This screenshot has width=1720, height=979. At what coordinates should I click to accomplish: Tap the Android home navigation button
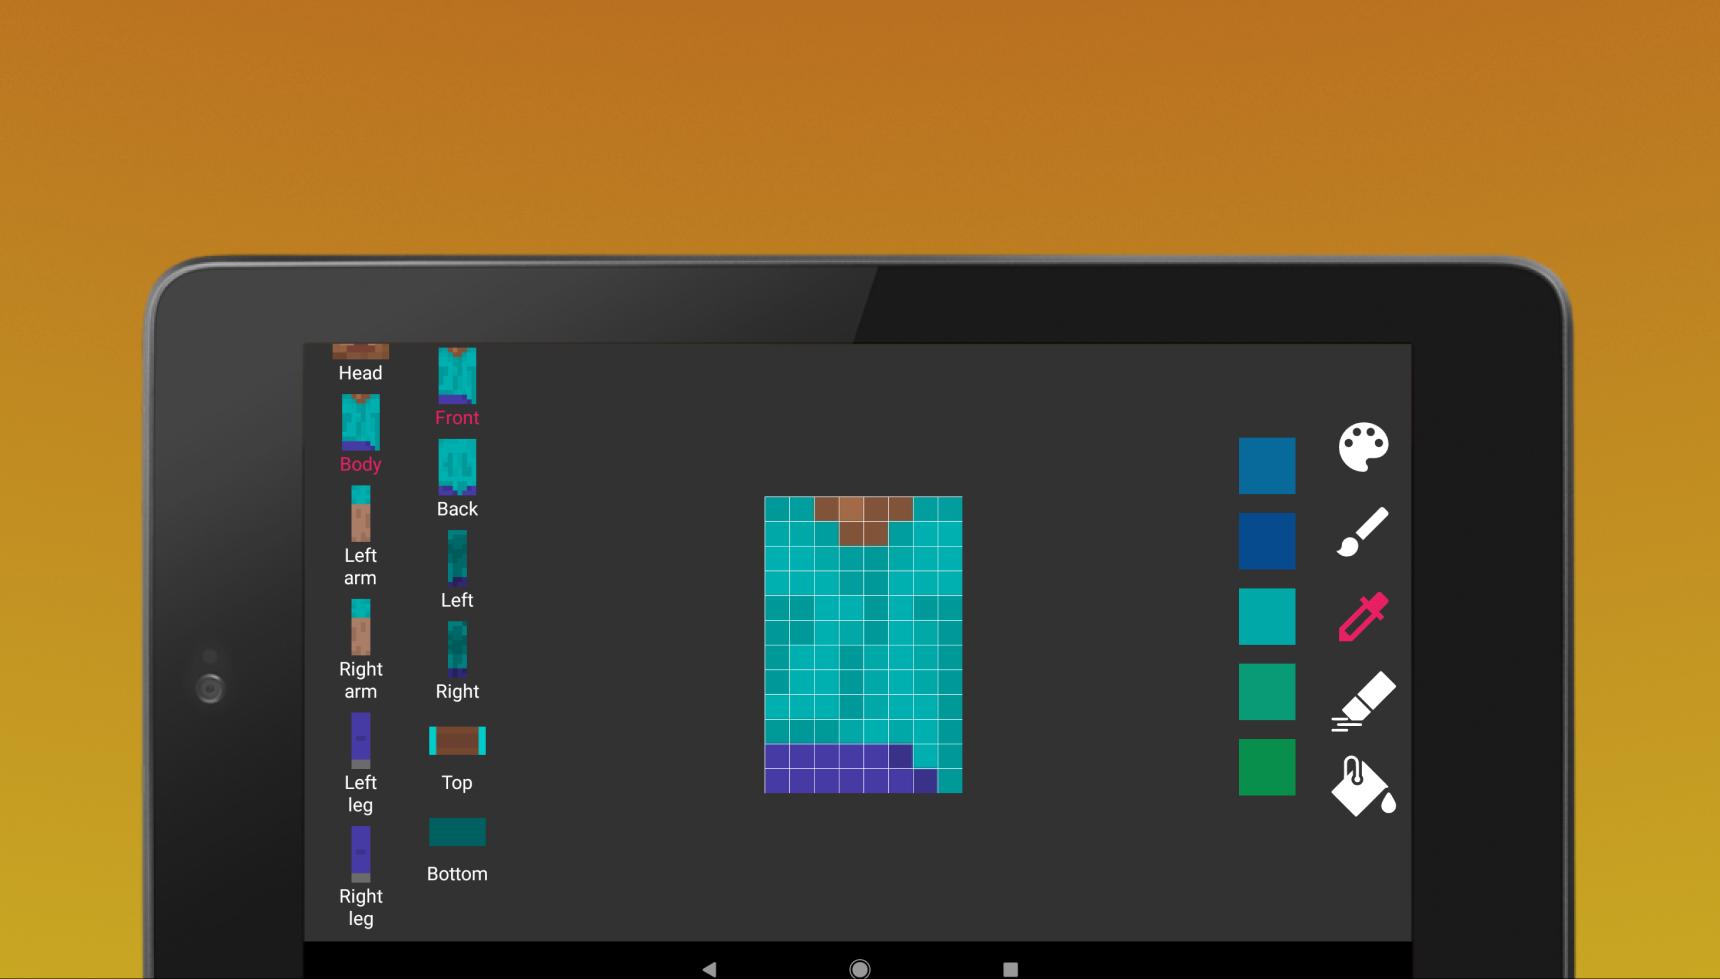click(859, 968)
